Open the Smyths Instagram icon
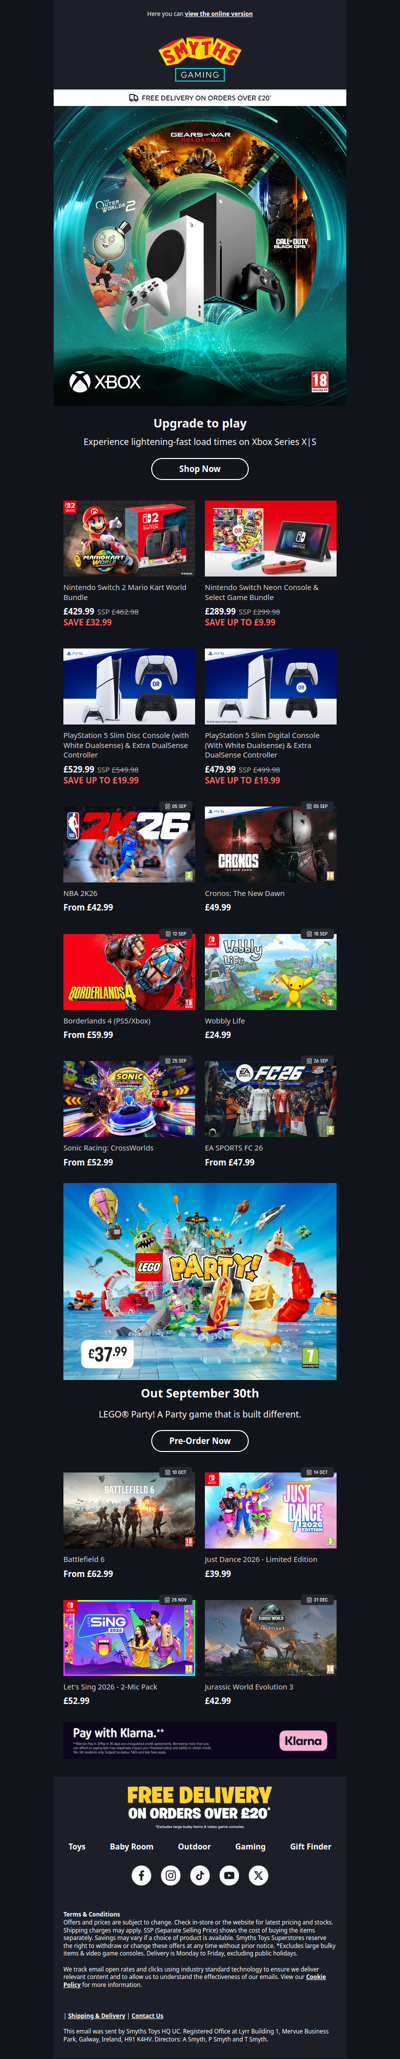The width and height of the screenshot is (400, 2059). click(170, 1875)
